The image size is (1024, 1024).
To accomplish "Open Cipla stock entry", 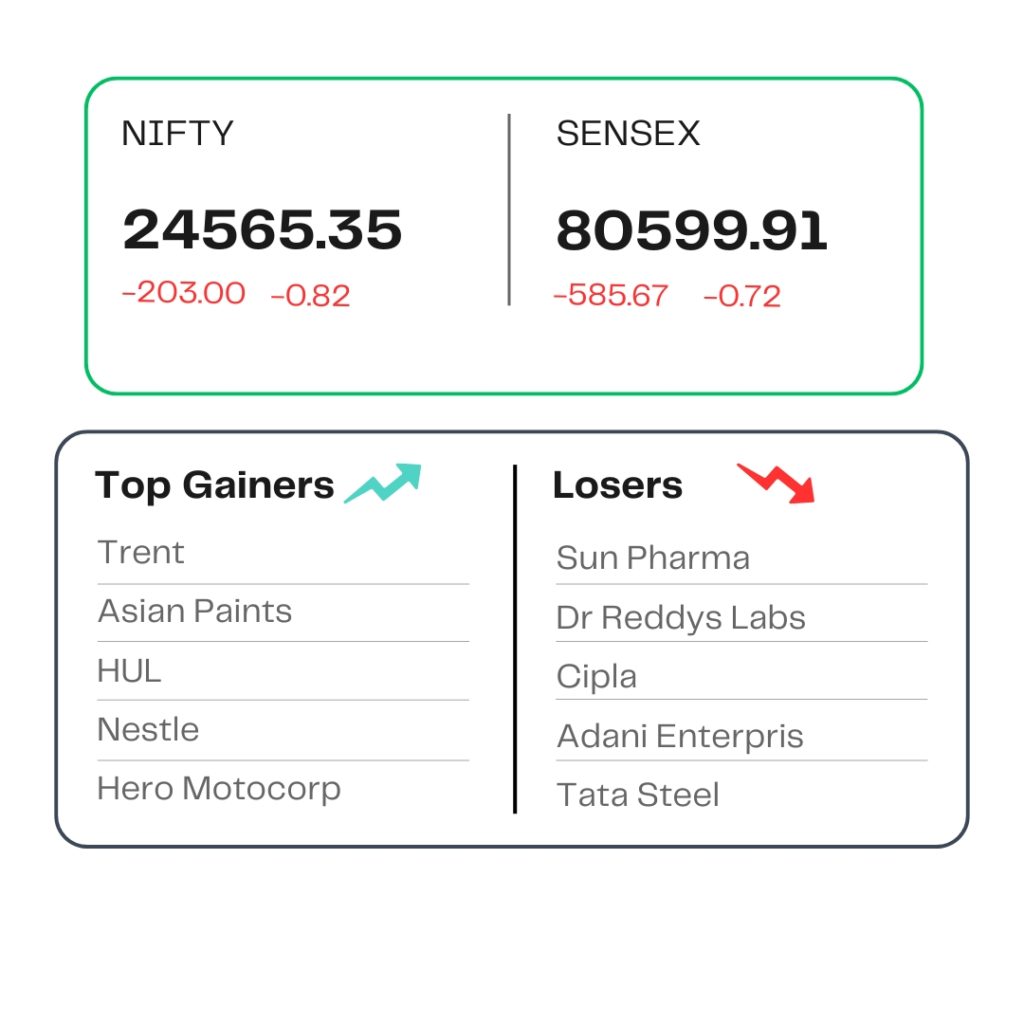I will click(596, 677).
